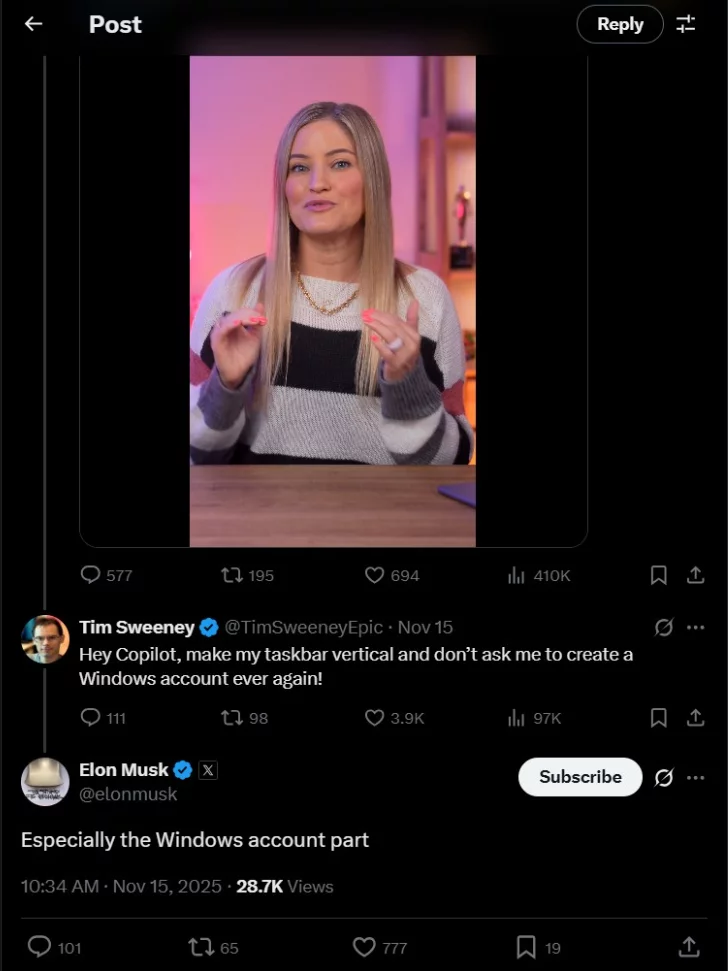Share the video post
Viewport: 728px width, 971px height.
point(695,575)
